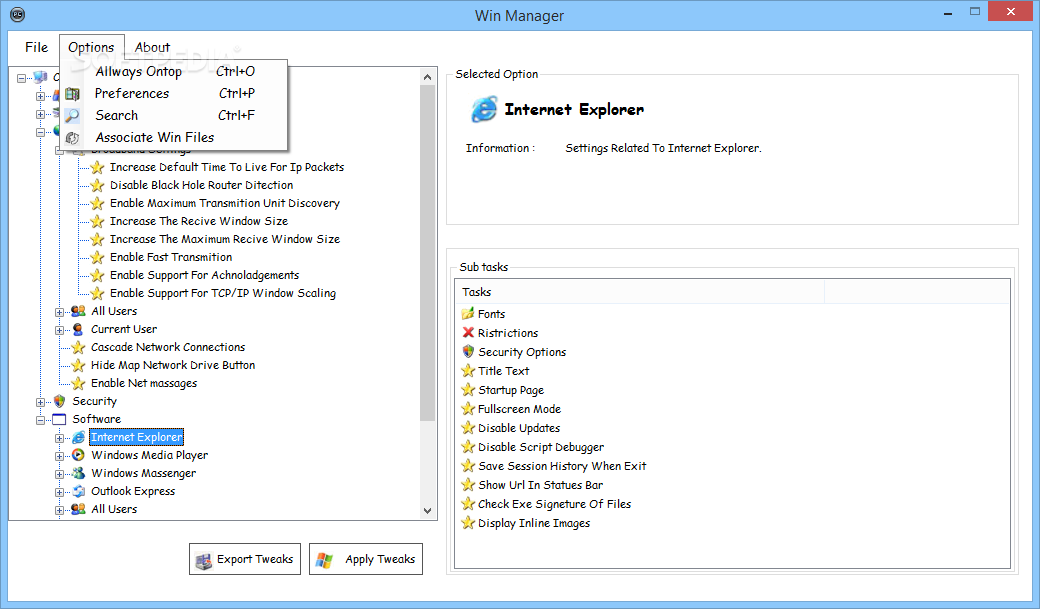Image resolution: width=1040 pixels, height=609 pixels.
Task: Select Enable Support For TCP/IP Window Scaling
Action: click(223, 293)
